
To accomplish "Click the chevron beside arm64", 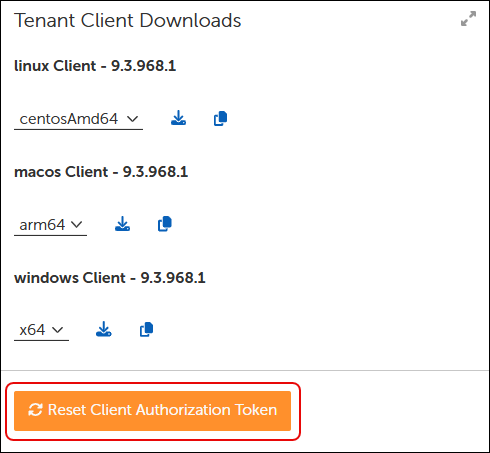I will (77, 225).
